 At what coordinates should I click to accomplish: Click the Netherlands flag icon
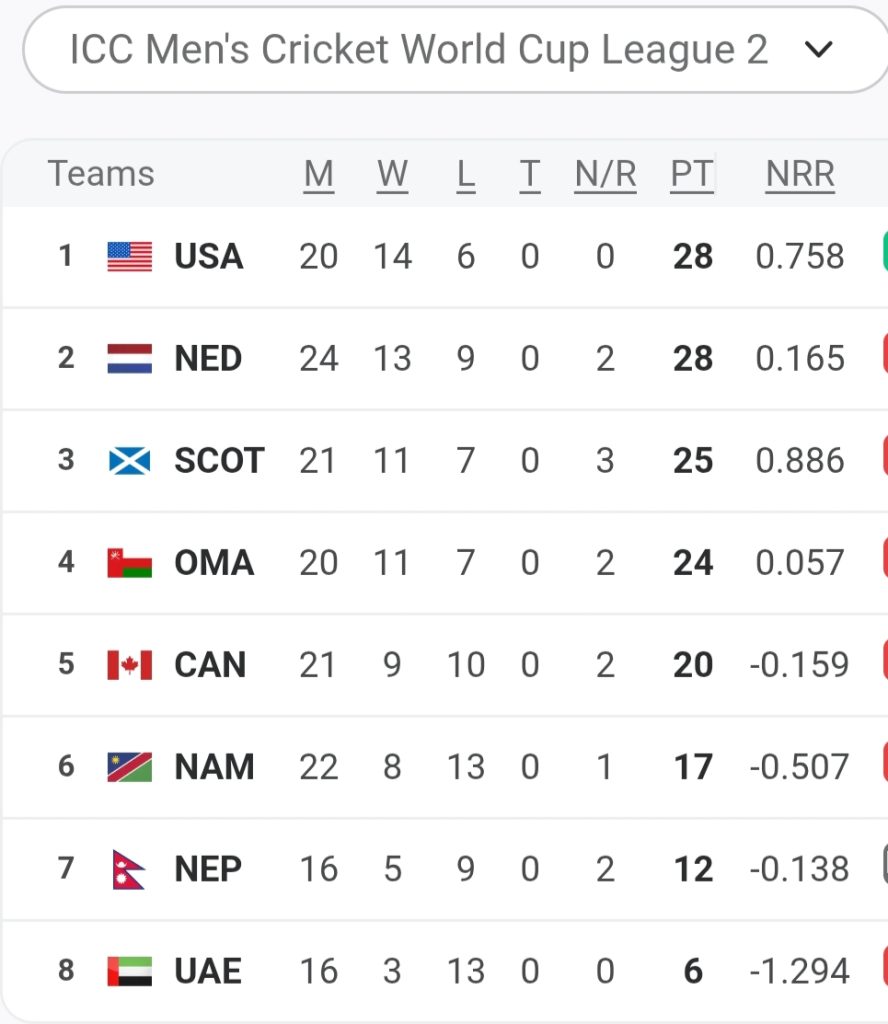[130, 359]
